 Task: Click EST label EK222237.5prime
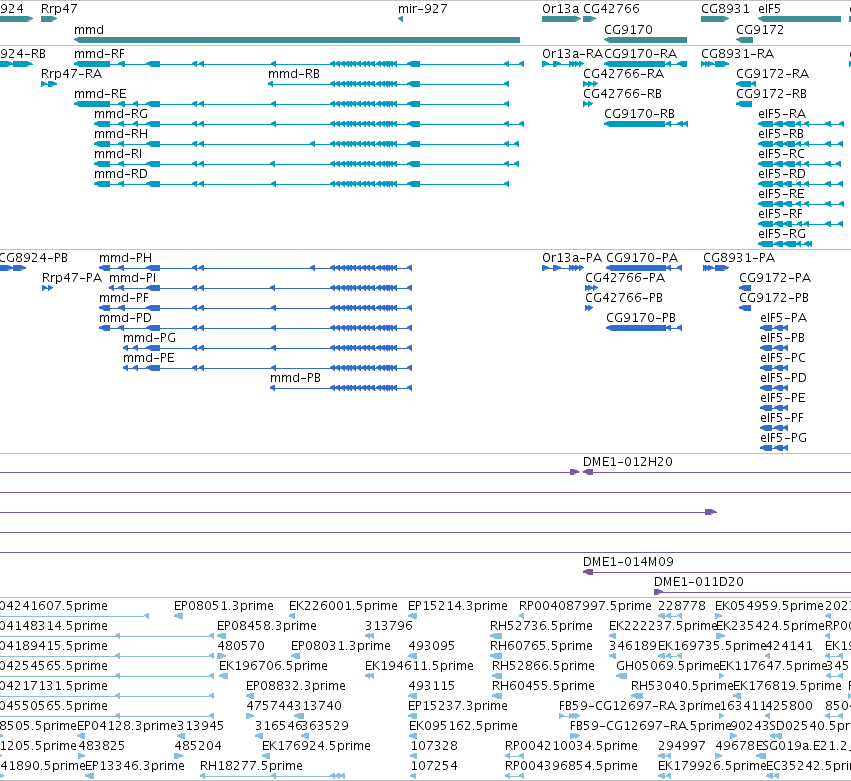pos(663,626)
